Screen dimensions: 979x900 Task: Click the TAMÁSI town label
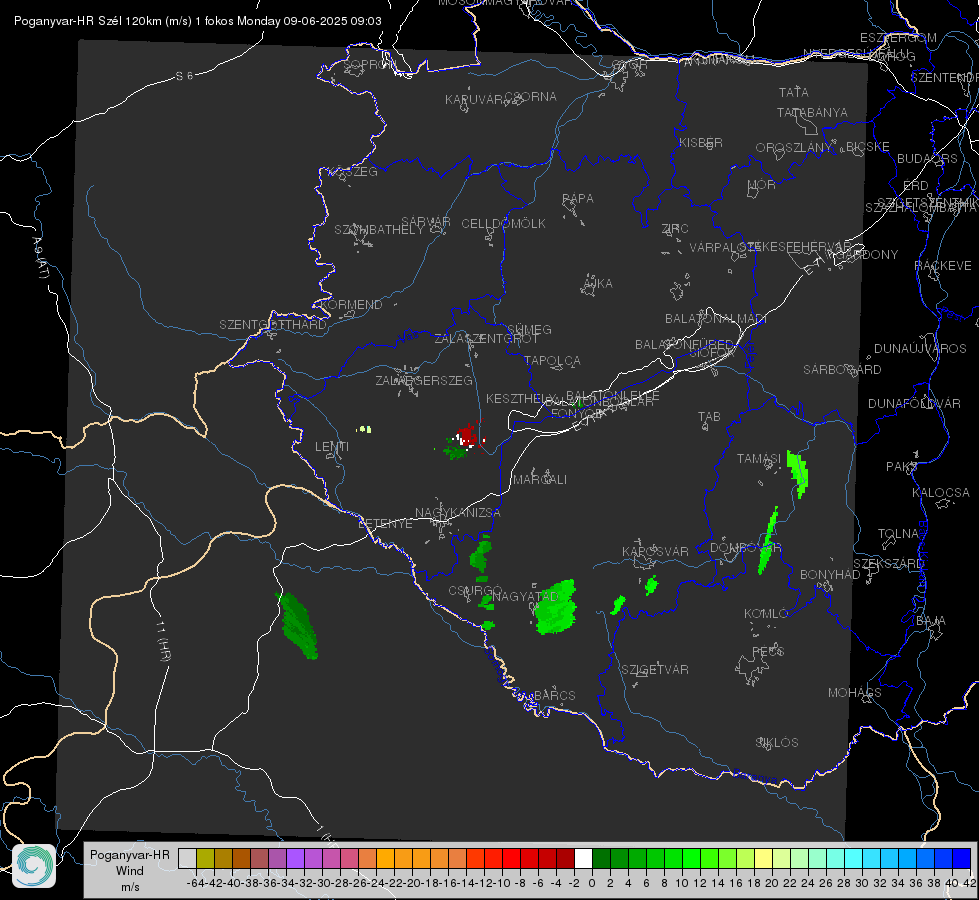pyautogui.click(x=759, y=459)
